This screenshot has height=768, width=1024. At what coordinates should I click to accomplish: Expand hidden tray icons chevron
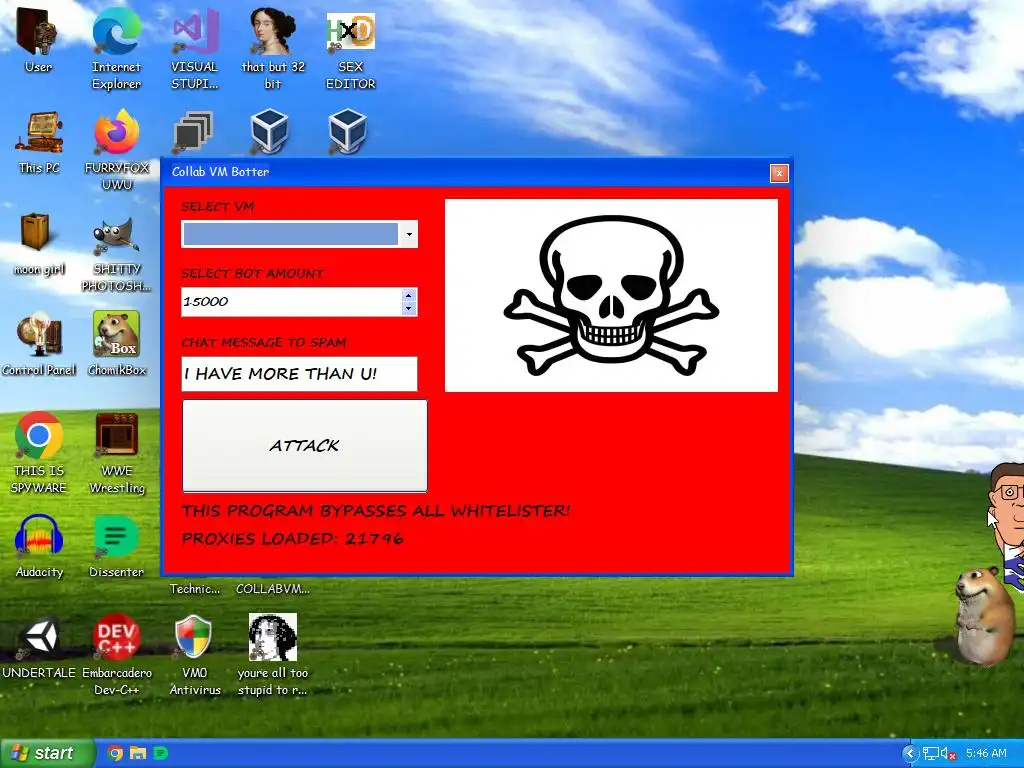tap(910, 754)
